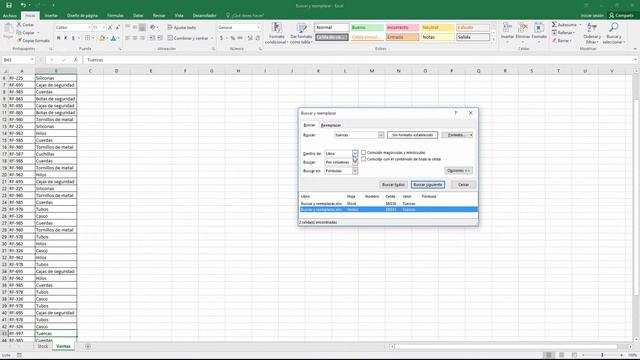
Task: Copy the selection with Copiar
Action: click(26, 33)
